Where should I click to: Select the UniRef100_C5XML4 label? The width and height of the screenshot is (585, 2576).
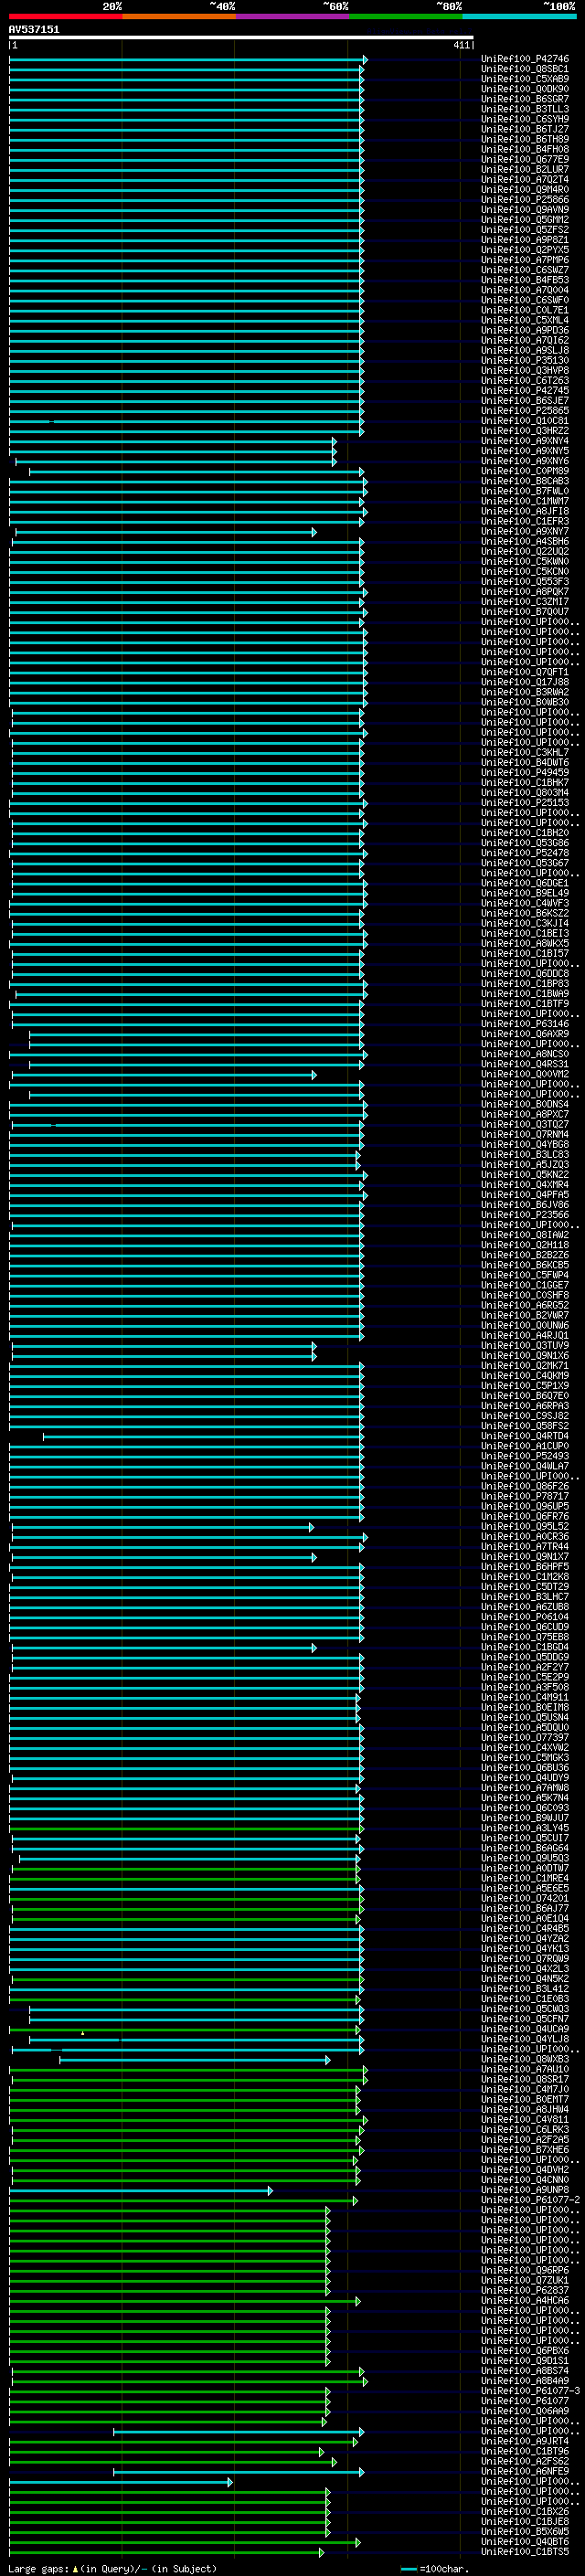[525, 320]
